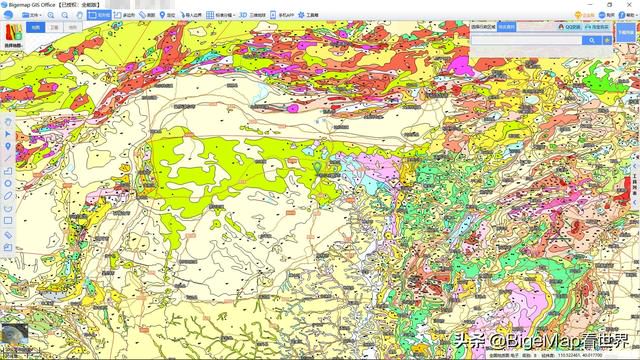Select the ellipse drawing tool in sidebar
The width and height of the screenshot is (640, 360).
8,196
